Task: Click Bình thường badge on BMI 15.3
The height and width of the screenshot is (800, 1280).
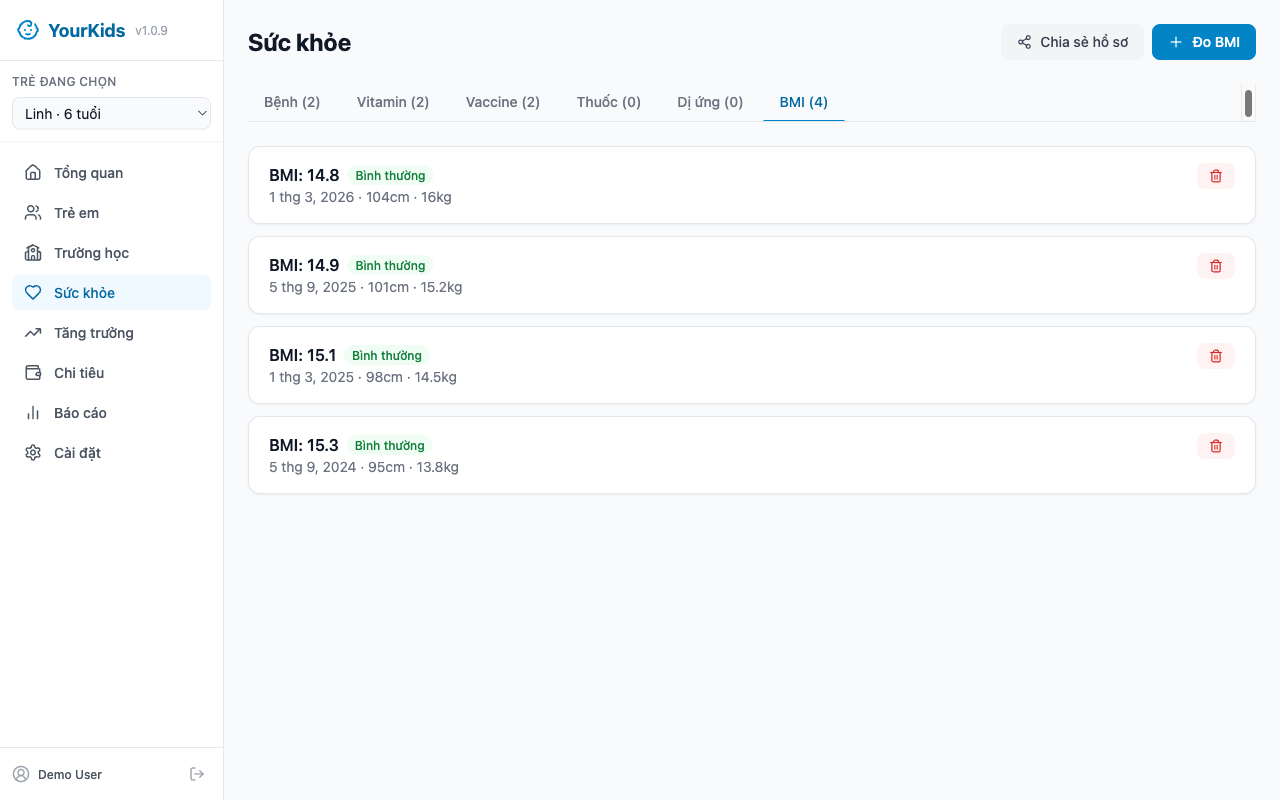Action: [389, 446]
